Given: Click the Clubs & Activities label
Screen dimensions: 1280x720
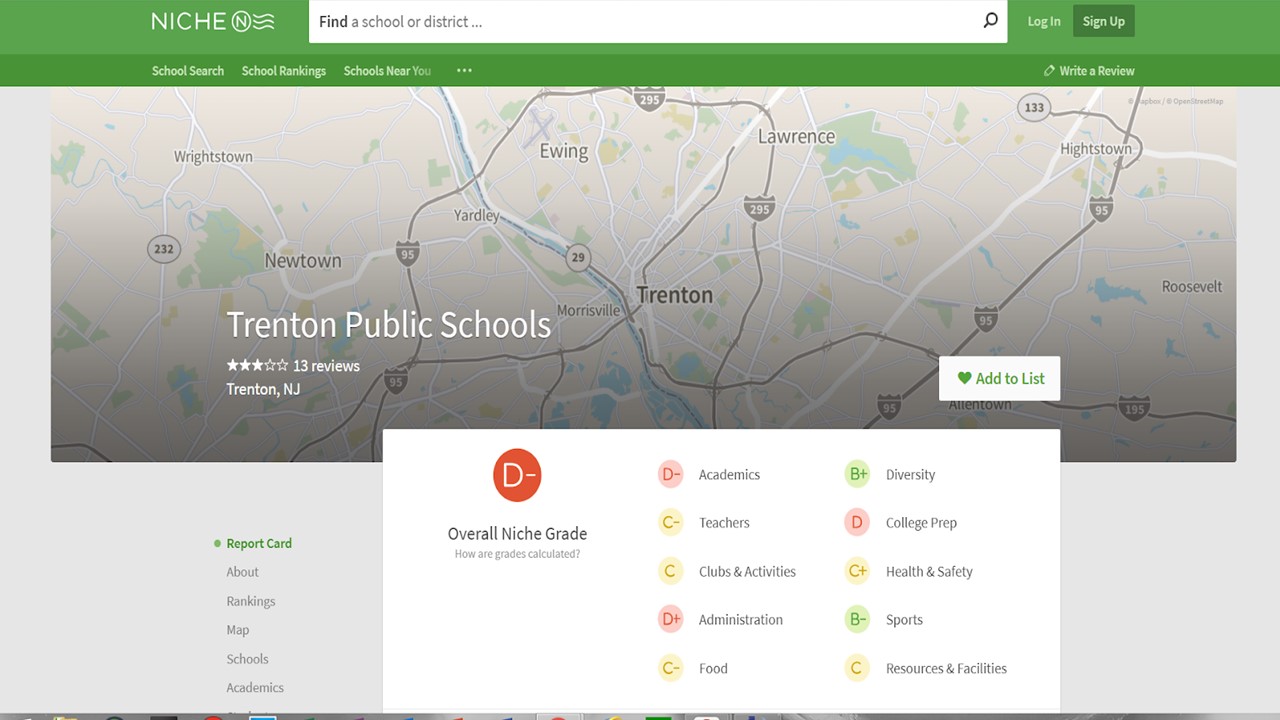Looking at the screenshot, I should click(747, 572).
